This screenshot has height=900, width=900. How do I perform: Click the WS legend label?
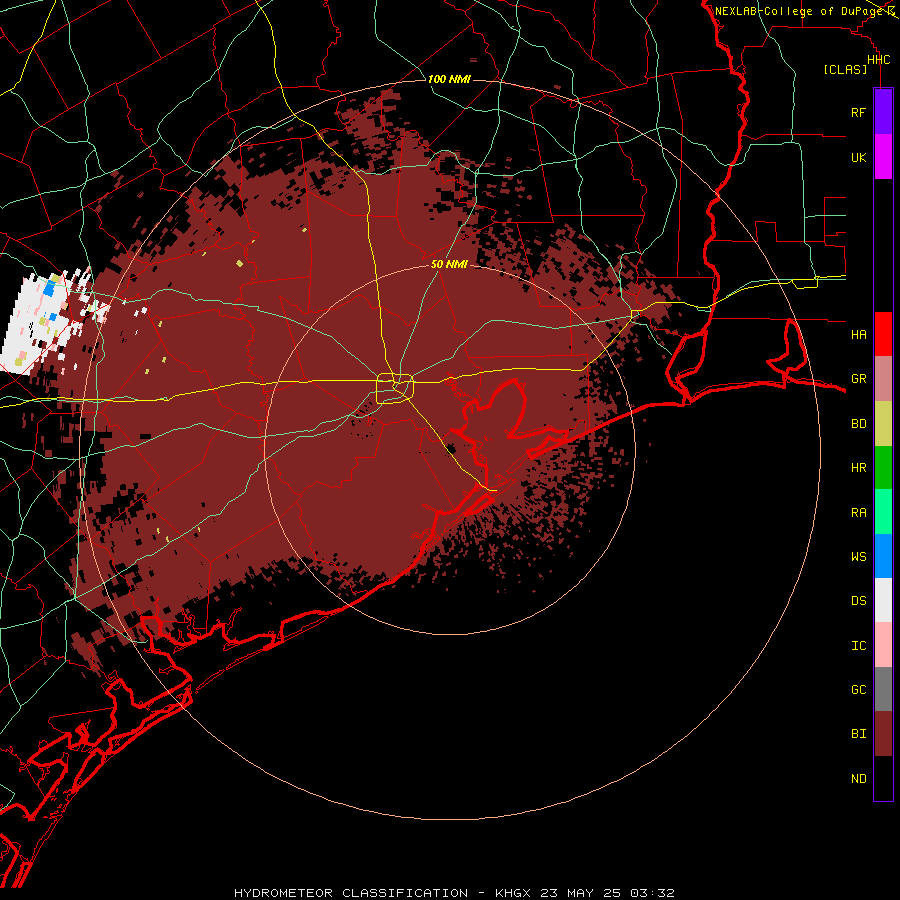point(858,557)
